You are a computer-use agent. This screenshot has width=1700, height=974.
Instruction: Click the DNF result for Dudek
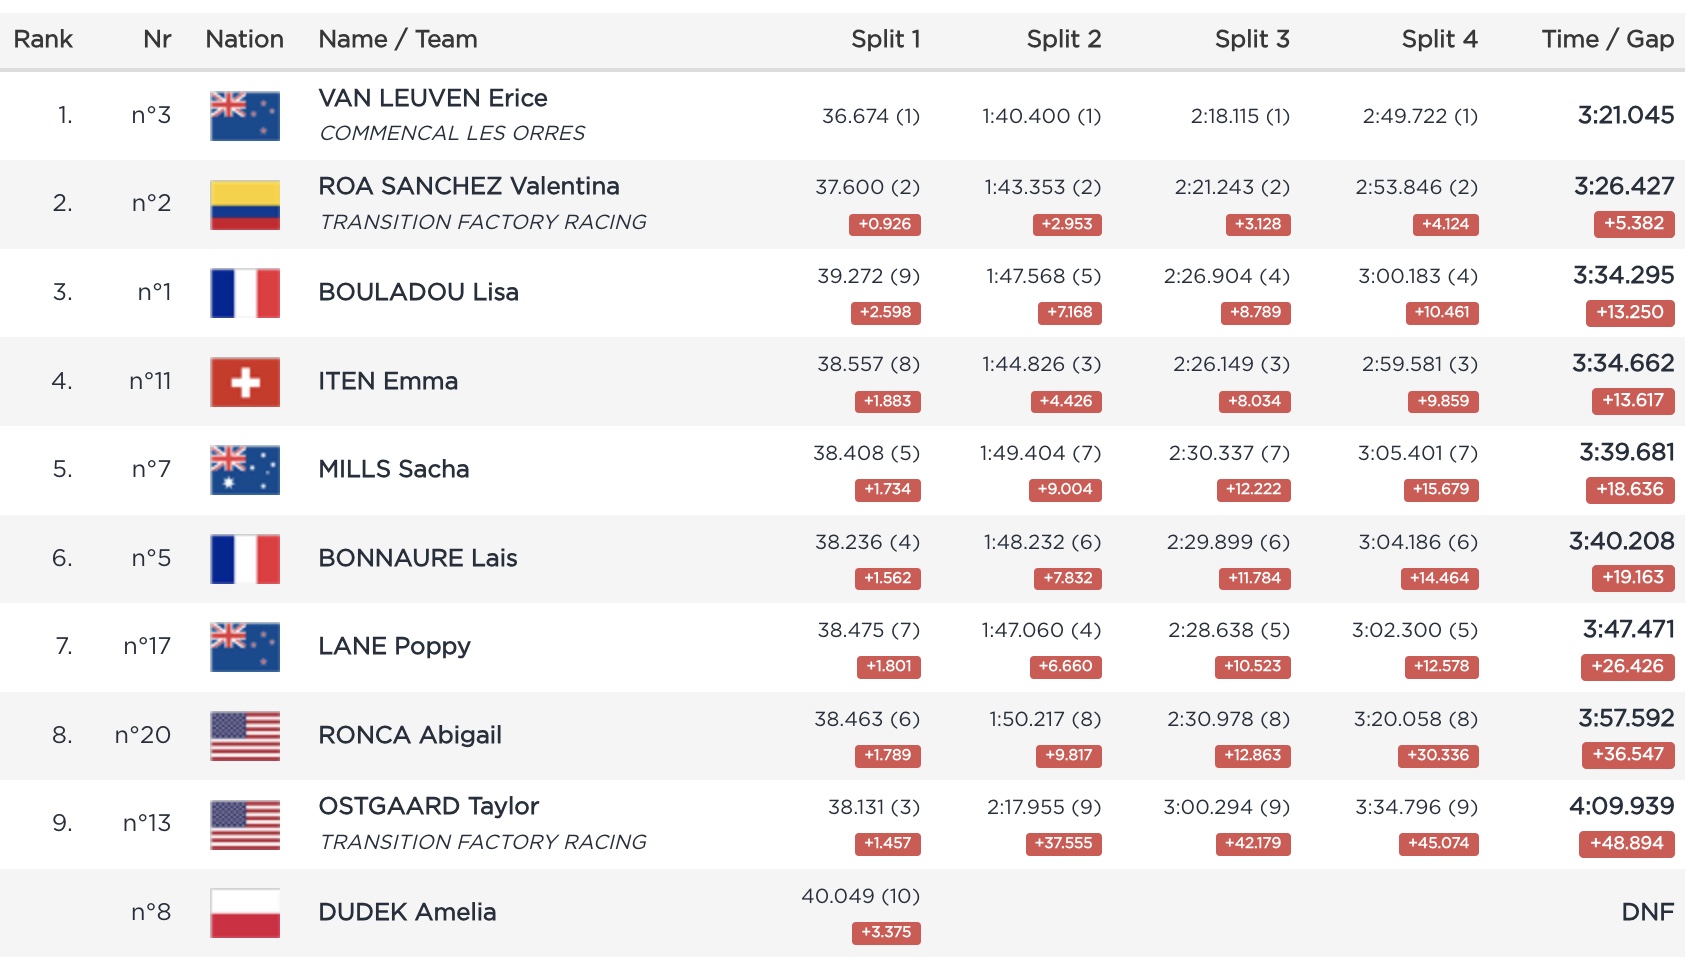[x=1647, y=912]
